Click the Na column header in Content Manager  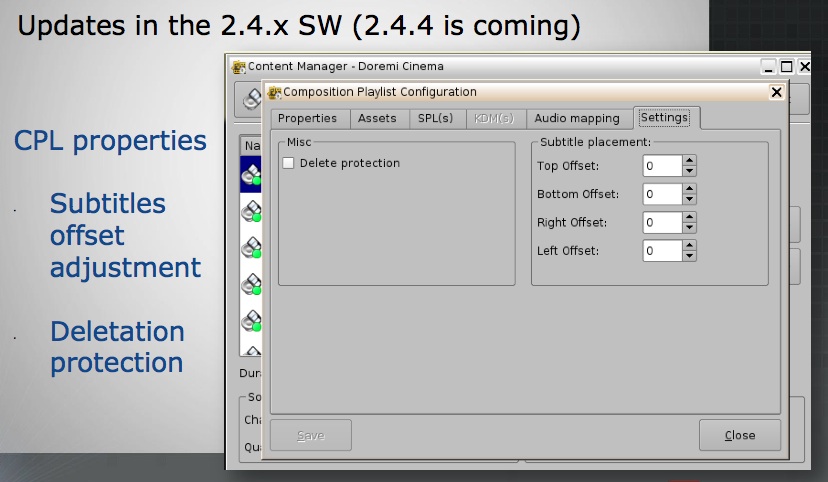tap(251, 145)
